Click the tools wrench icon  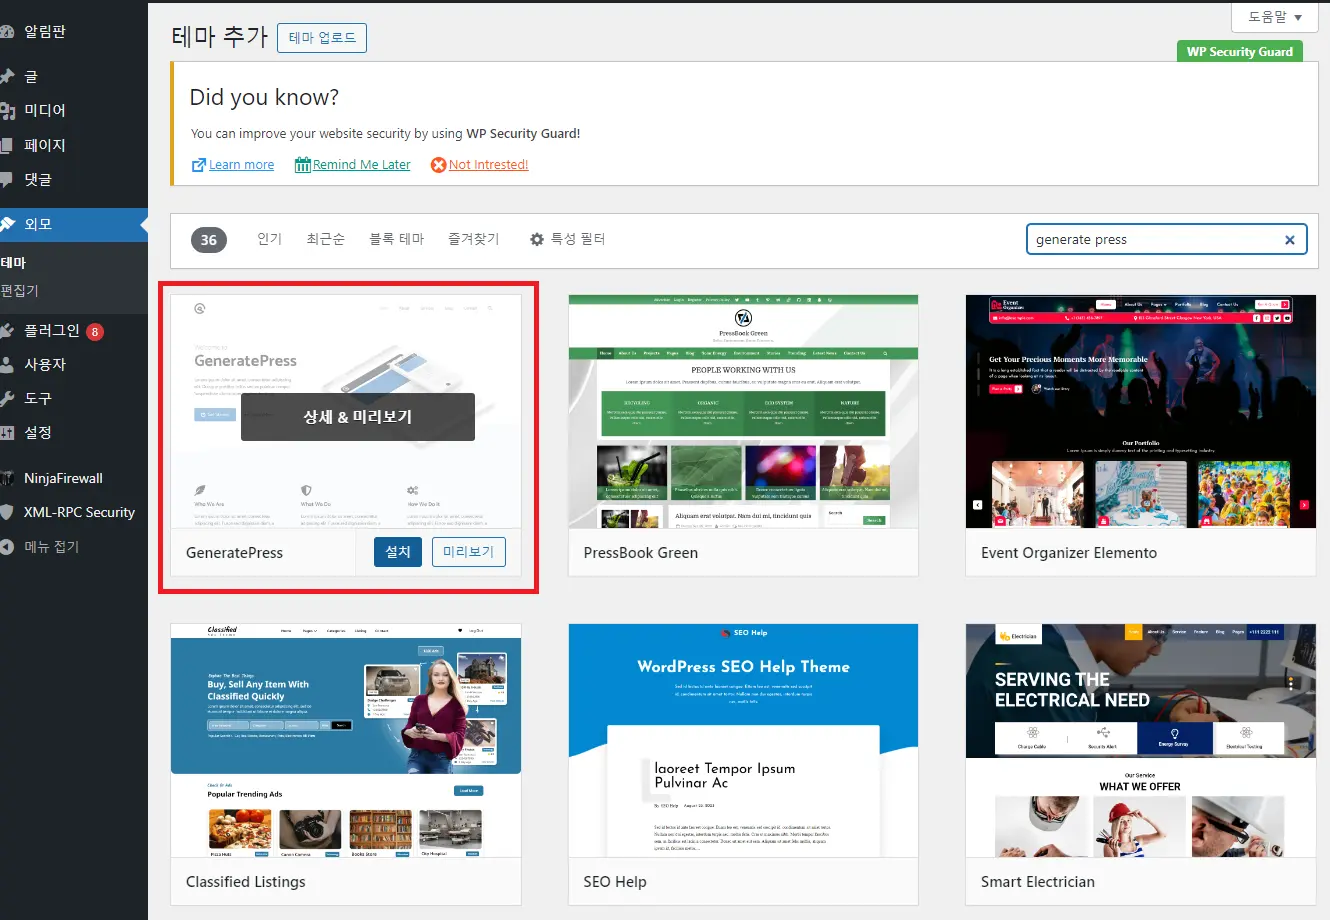7,398
